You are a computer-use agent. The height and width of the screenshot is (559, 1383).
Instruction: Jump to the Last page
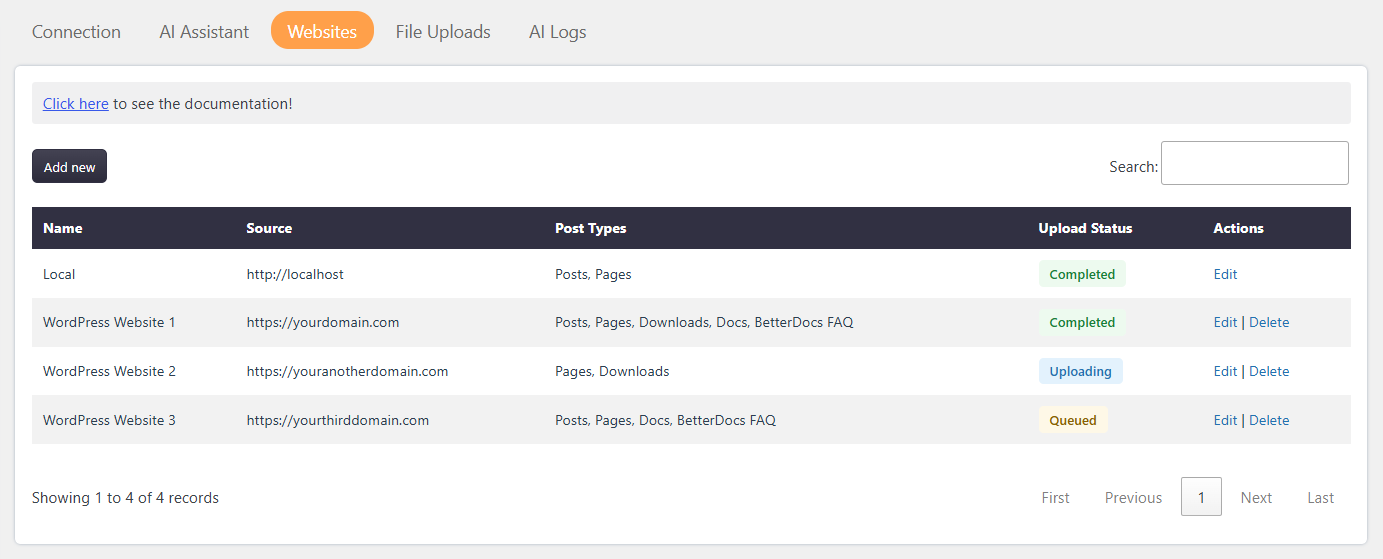(1321, 497)
